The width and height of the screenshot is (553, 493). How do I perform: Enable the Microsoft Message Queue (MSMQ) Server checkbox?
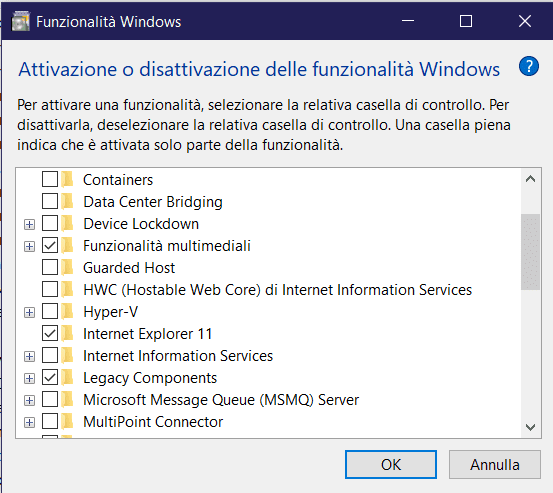(x=50, y=399)
